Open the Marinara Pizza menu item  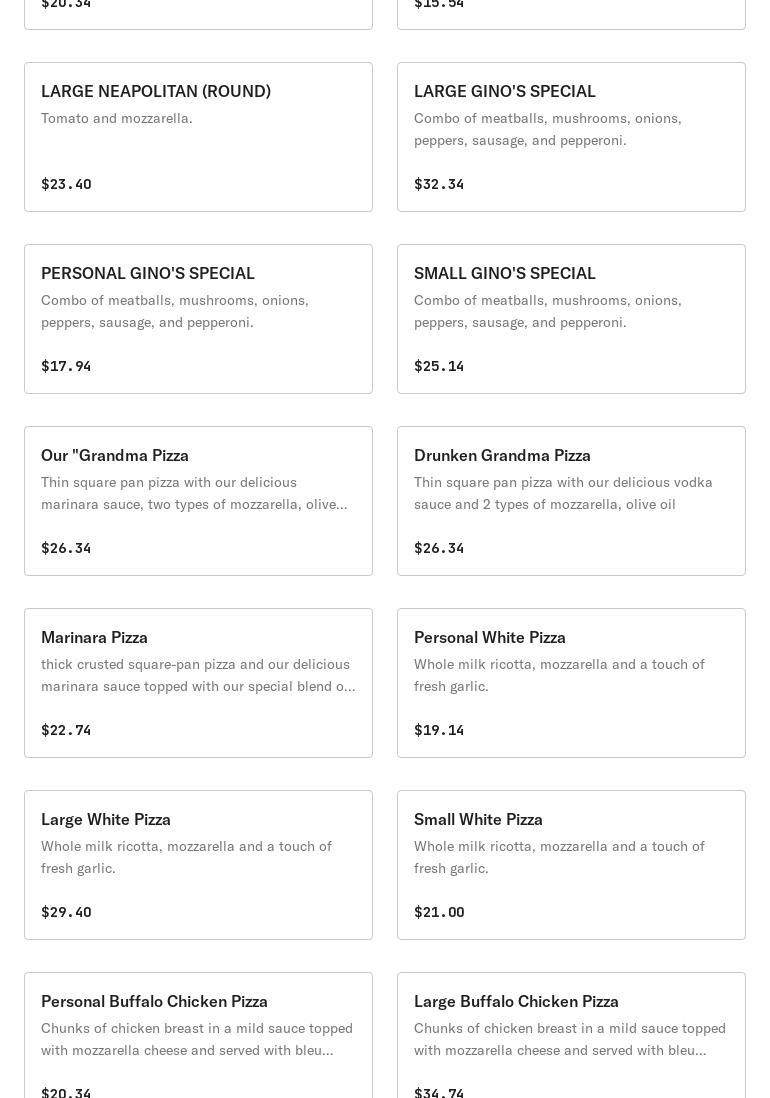[198, 683]
